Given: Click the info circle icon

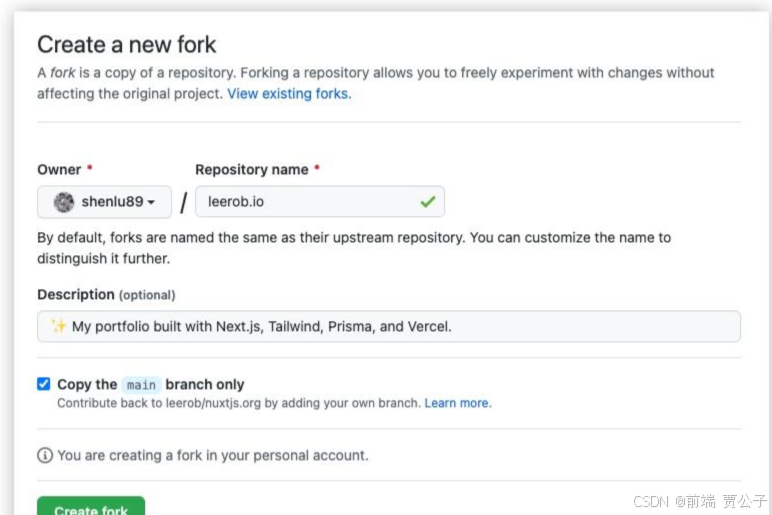Looking at the screenshot, I should tap(45, 455).
